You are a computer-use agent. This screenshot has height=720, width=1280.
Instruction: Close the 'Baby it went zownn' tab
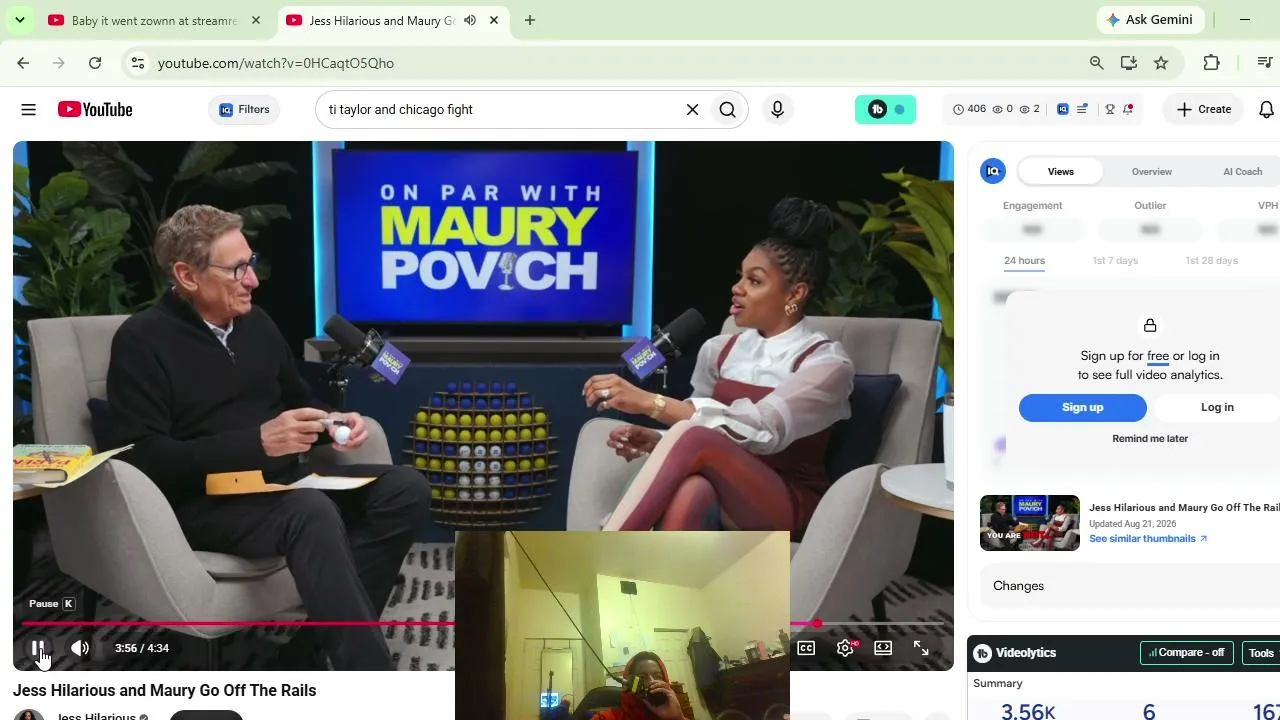point(256,20)
